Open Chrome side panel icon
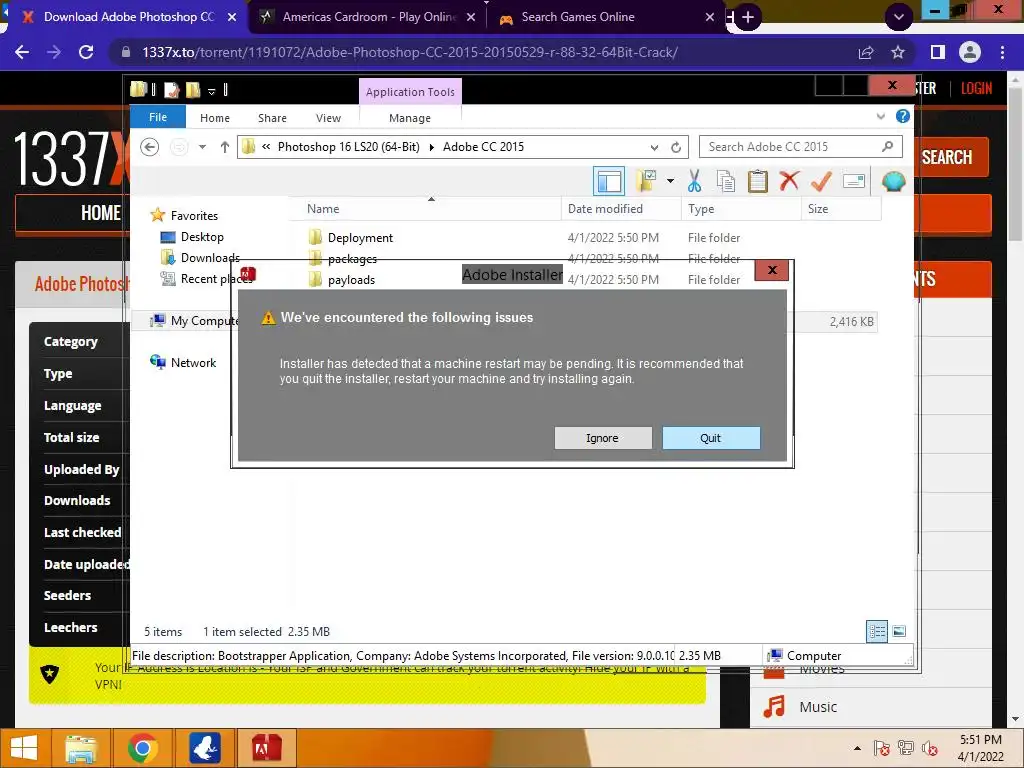Screen dimensions: 1024x768 (x=938, y=52)
